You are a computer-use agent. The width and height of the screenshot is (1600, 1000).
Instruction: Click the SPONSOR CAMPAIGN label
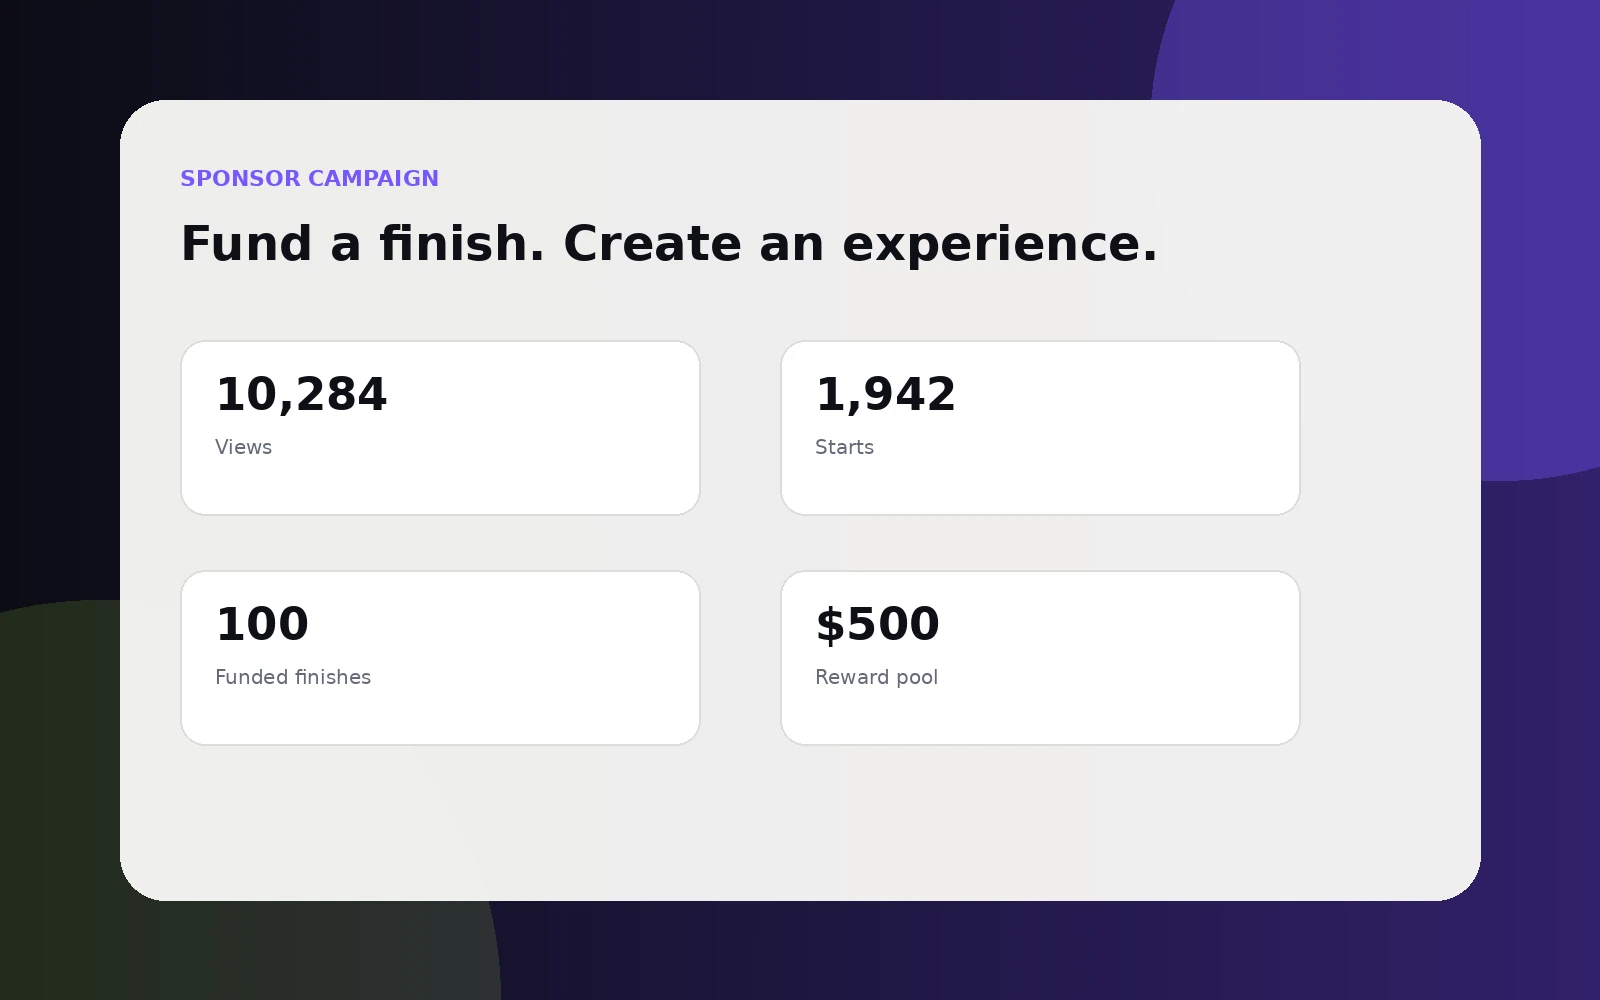click(x=309, y=178)
